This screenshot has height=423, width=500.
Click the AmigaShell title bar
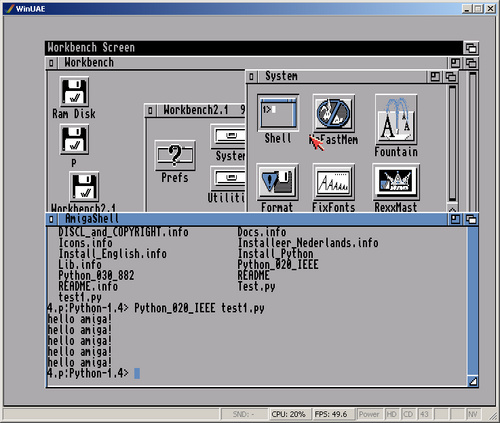click(x=252, y=219)
